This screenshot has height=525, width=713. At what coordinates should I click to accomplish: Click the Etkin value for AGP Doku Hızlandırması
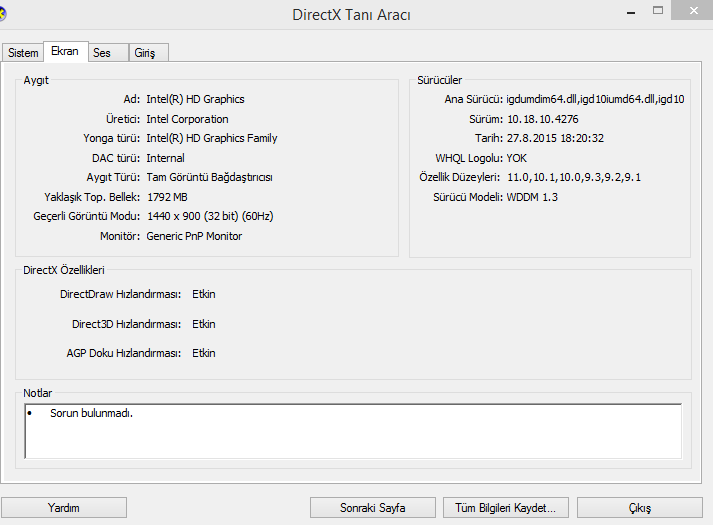point(204,353)
